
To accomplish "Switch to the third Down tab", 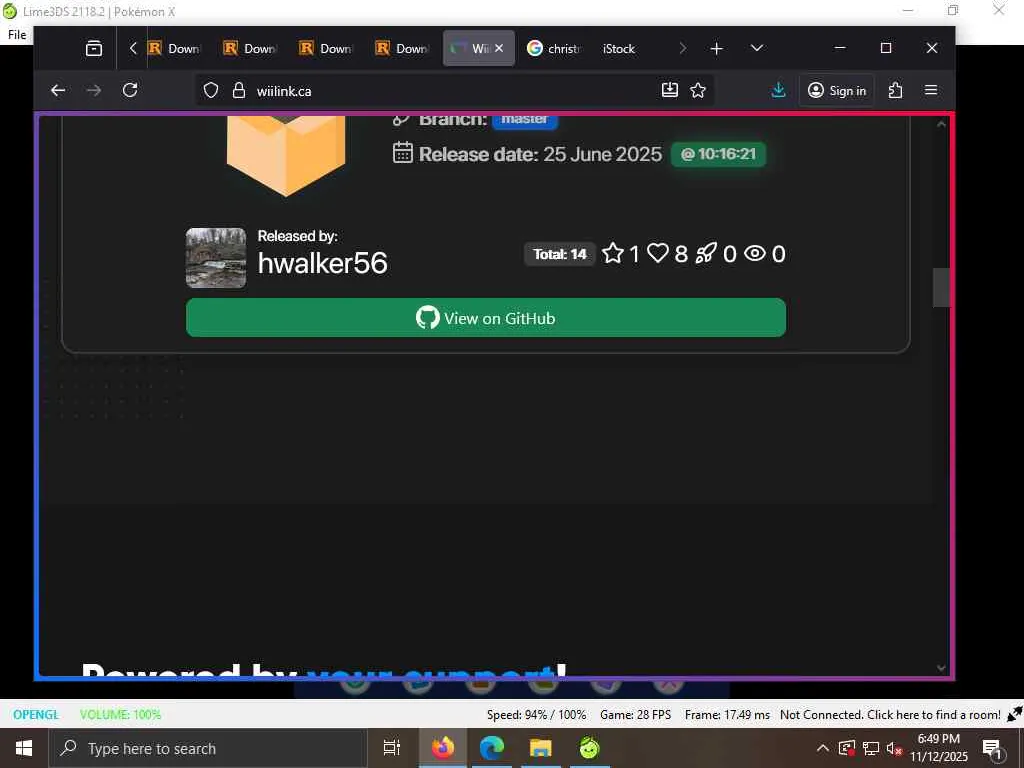I will point(326,48).
